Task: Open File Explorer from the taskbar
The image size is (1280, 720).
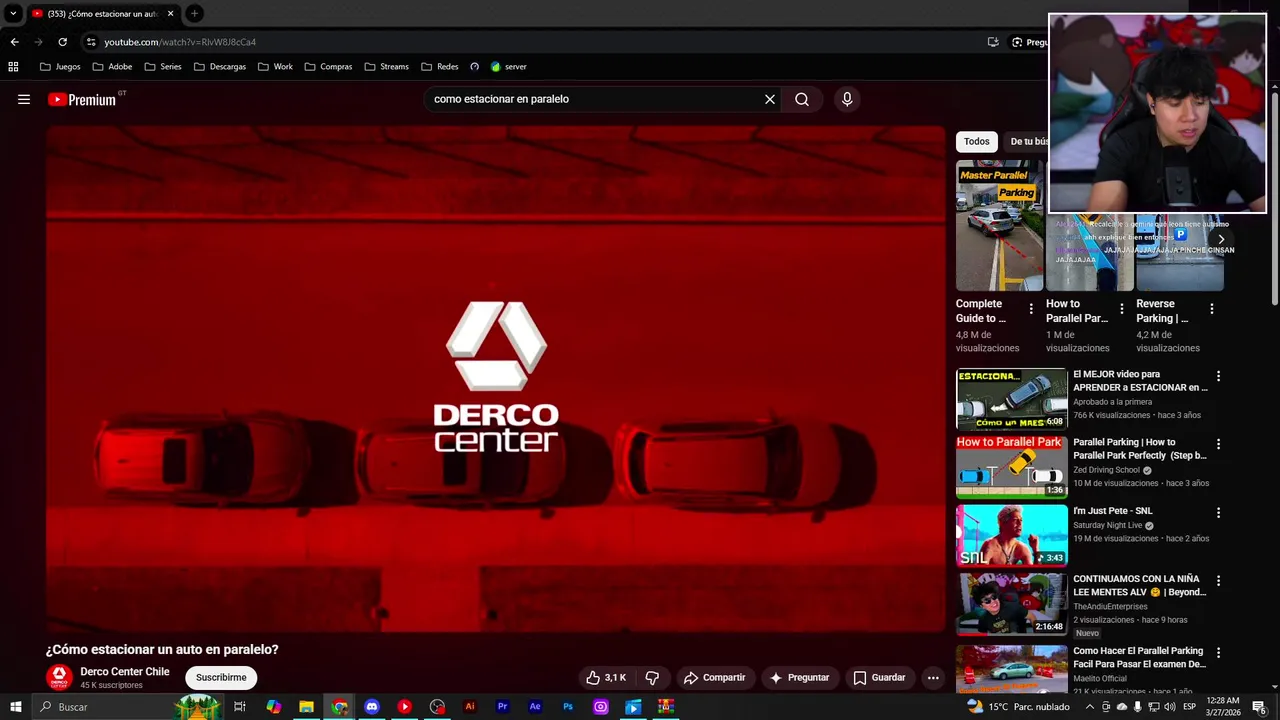Action: (x=306, y=707)
